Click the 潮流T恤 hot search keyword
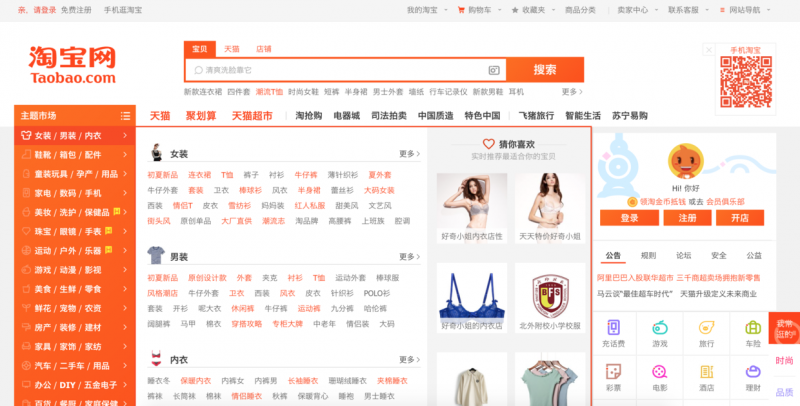 tap(269, 92)
